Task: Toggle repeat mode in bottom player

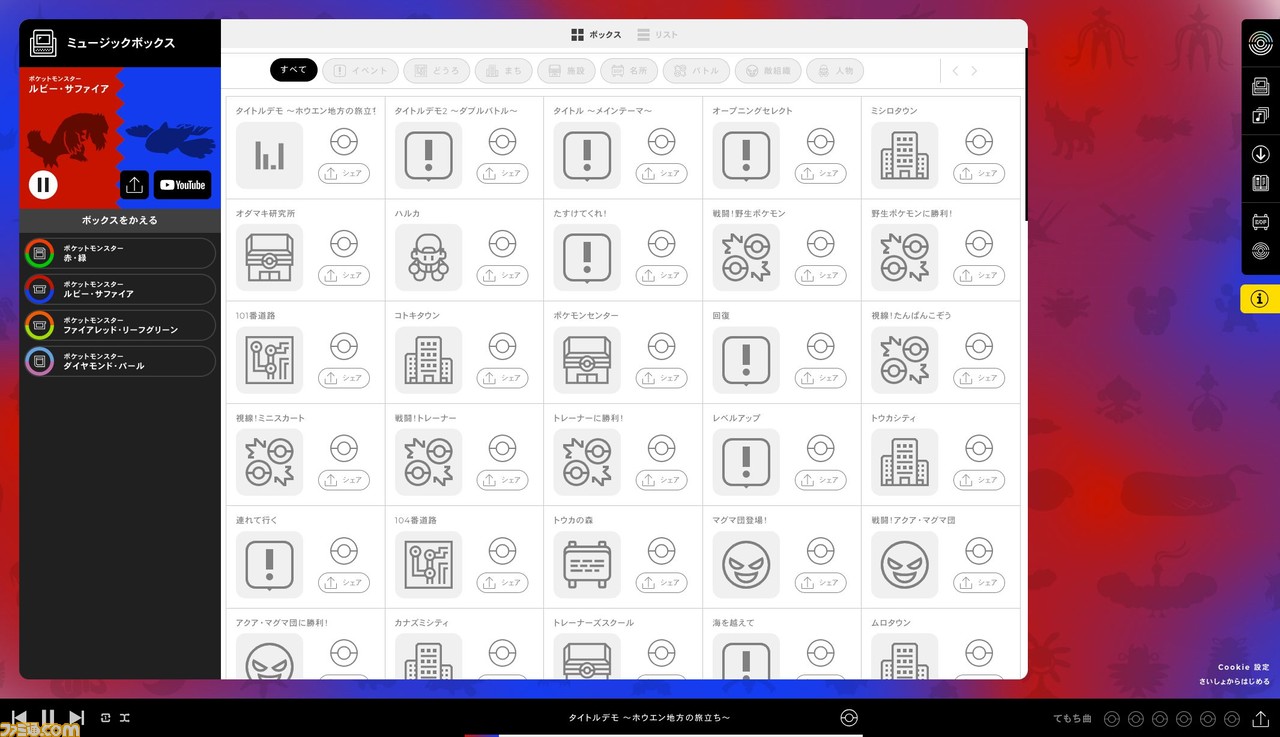Action: 105,718
